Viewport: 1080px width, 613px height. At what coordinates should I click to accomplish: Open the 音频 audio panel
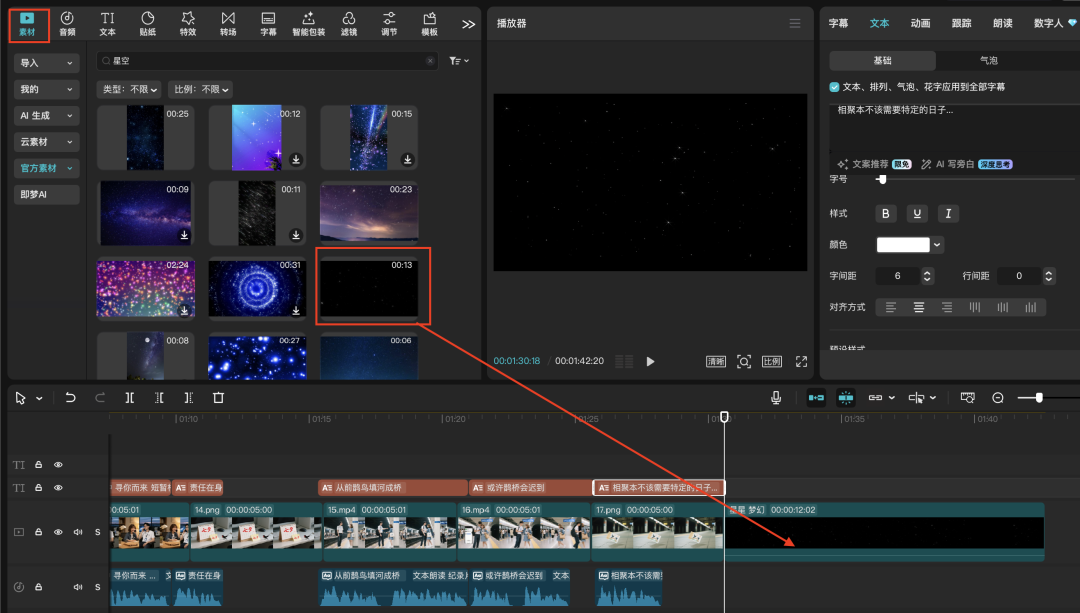point(67,23)
